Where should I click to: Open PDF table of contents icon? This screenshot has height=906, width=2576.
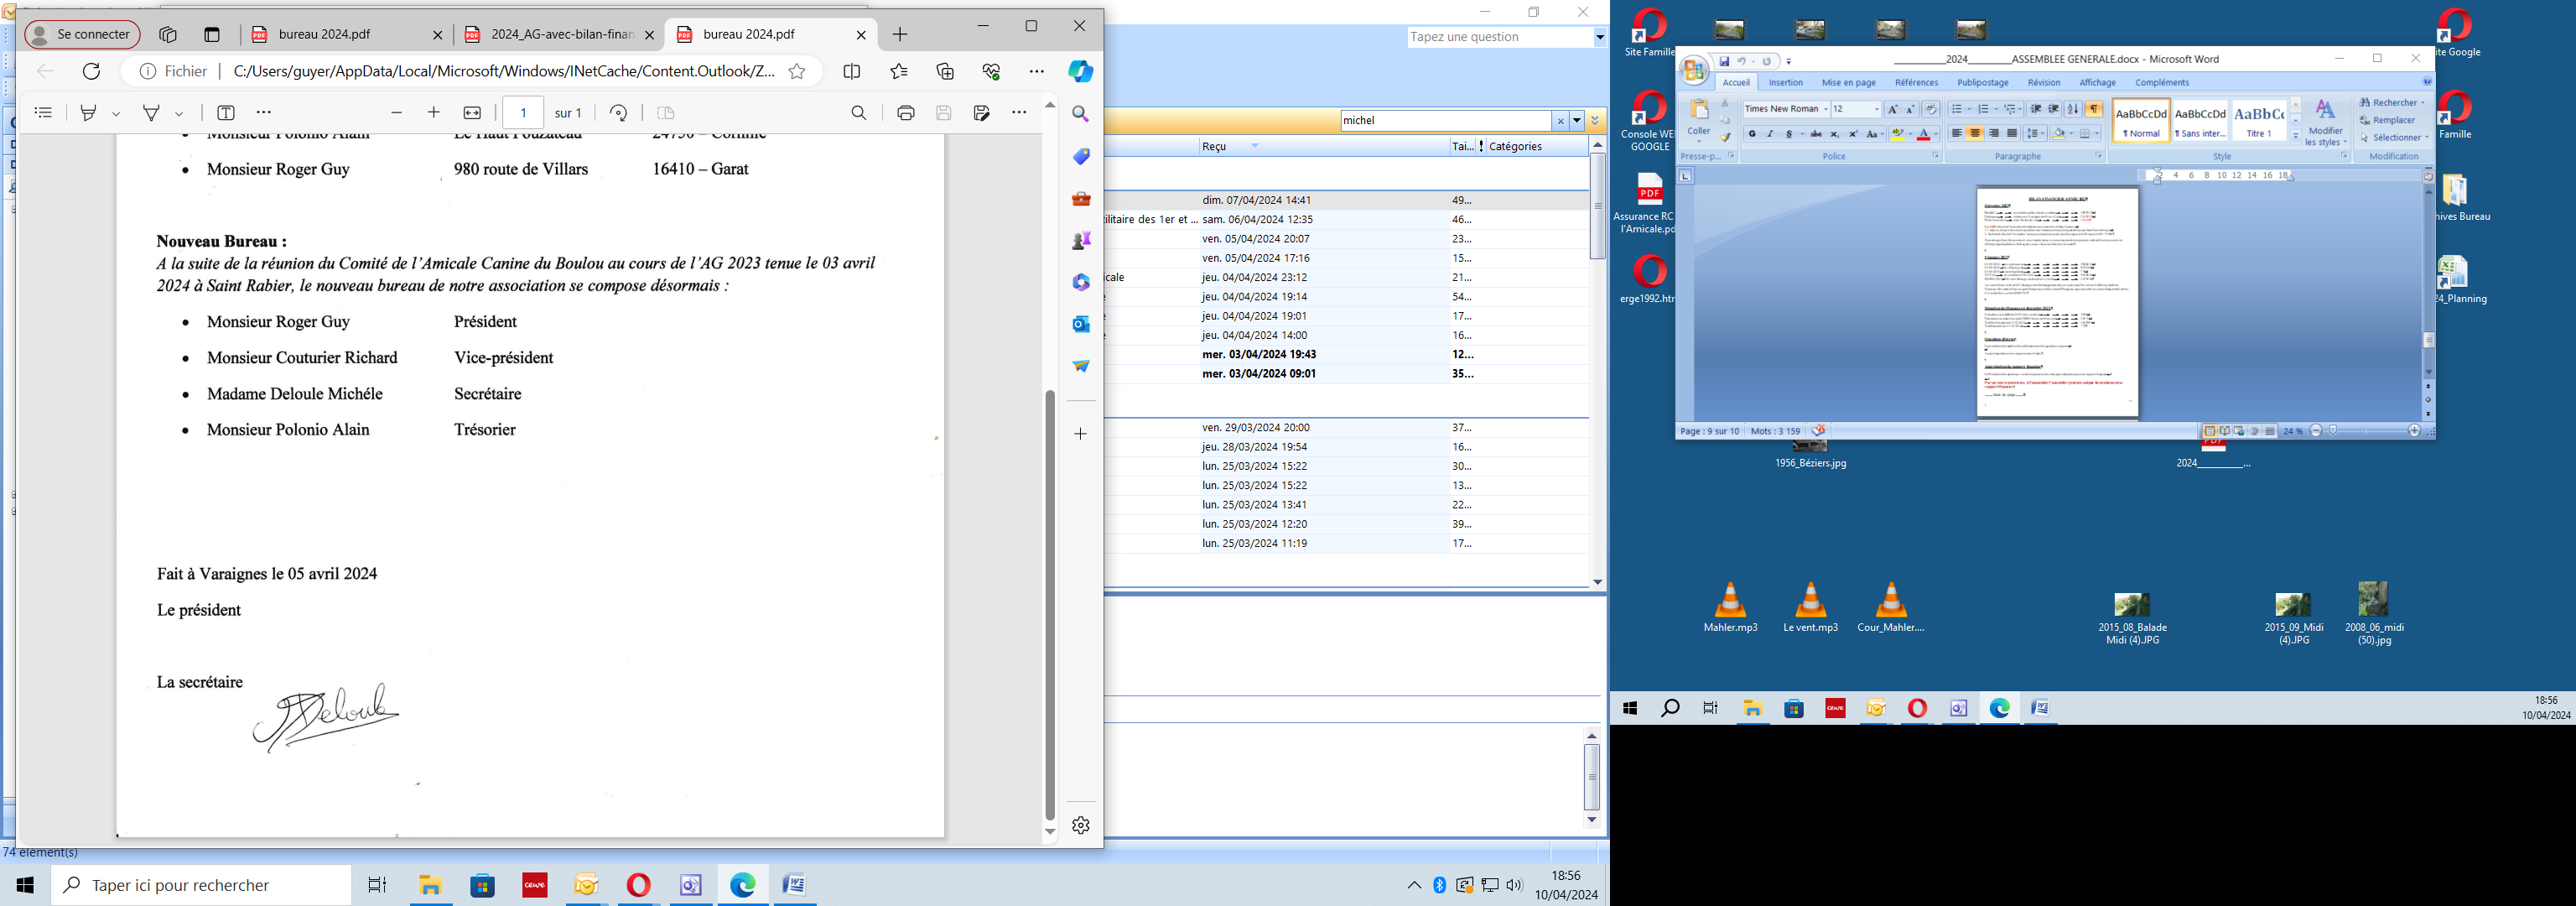click(x=43, y=113)
